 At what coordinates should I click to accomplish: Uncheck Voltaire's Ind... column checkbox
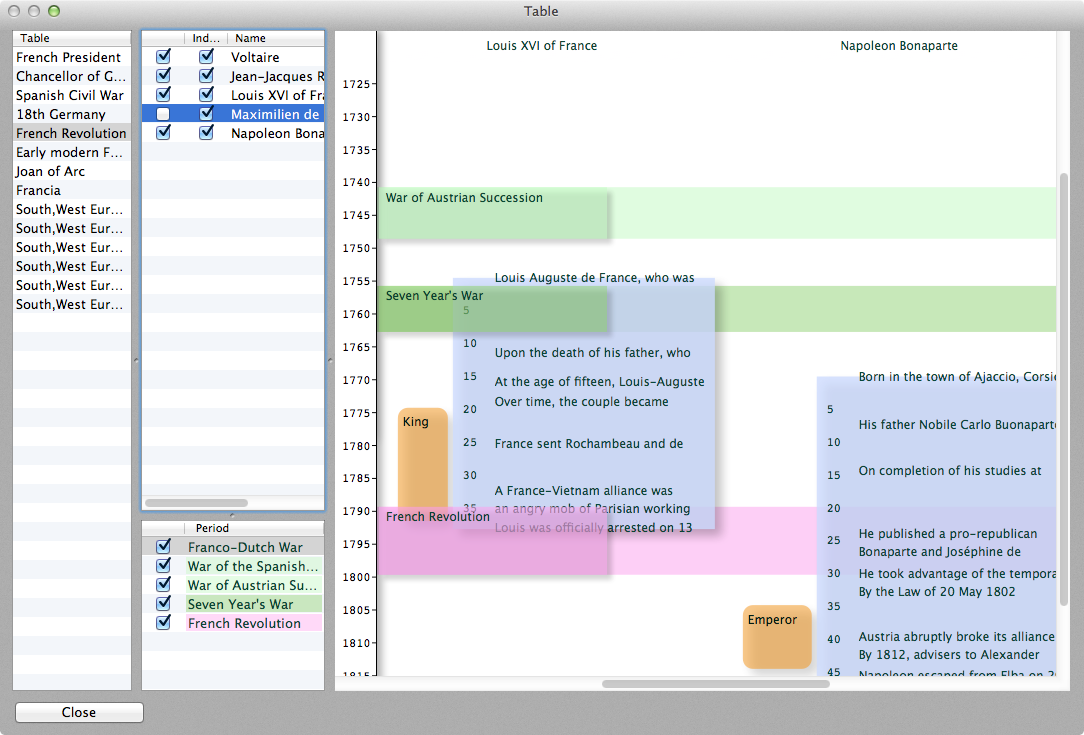[206, 57]
